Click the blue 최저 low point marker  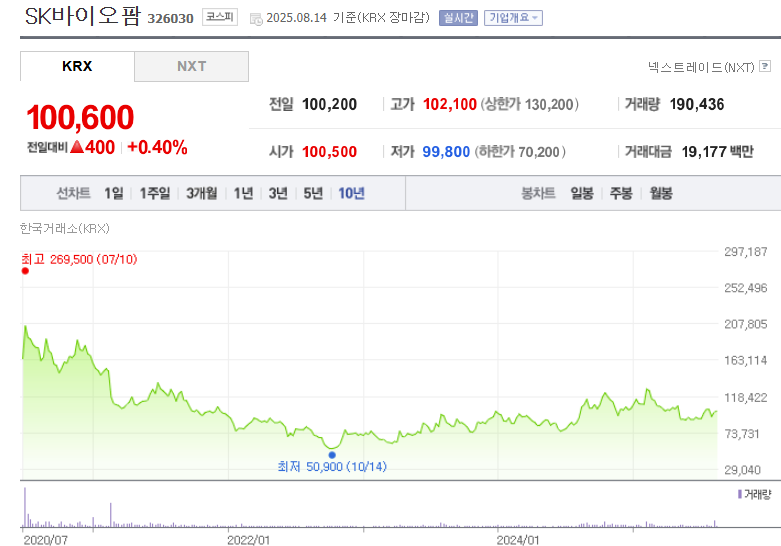click(332, 455)
